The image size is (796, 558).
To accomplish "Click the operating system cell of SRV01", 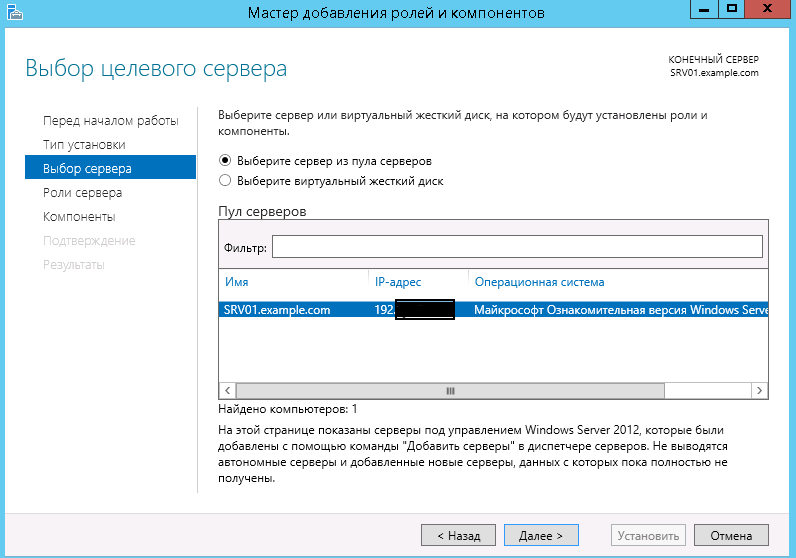I will click(x=620, y=310).
